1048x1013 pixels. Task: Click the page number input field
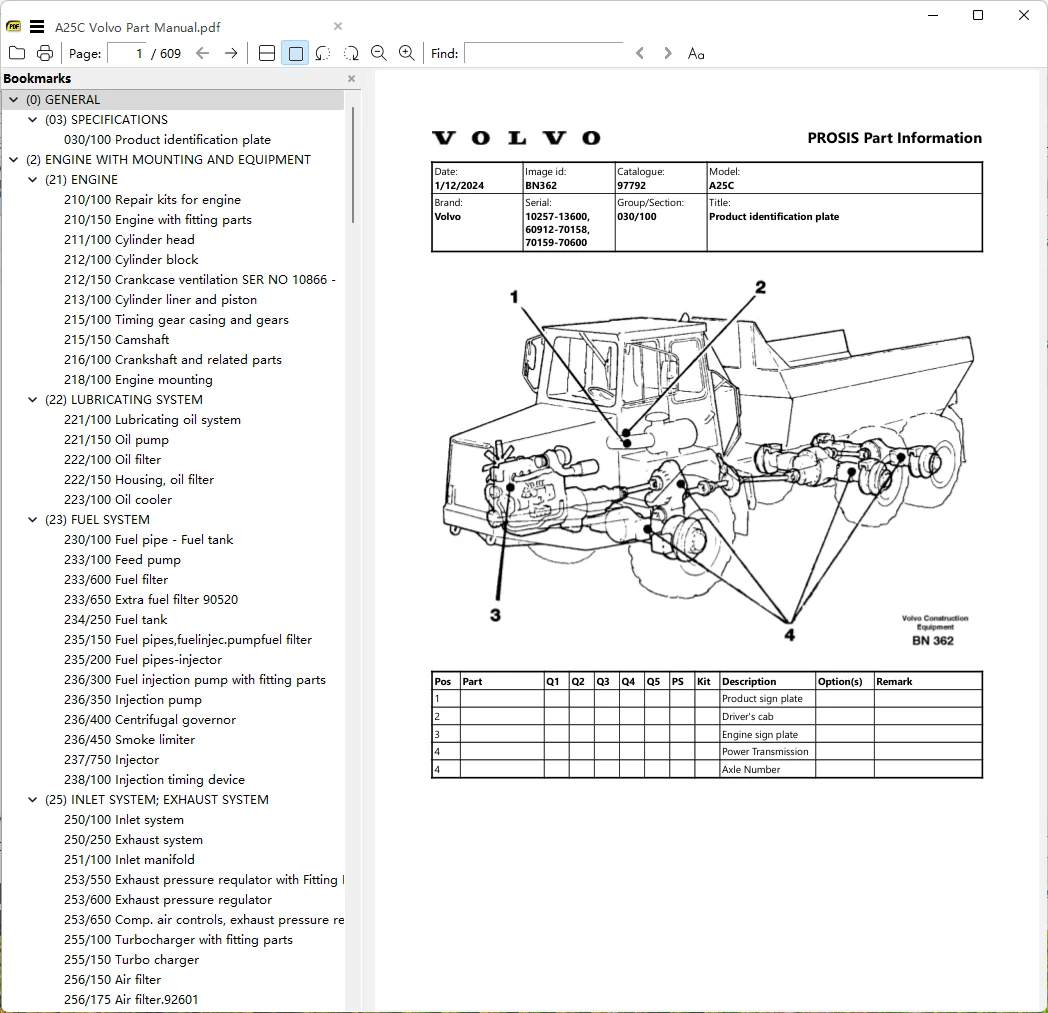127,53
